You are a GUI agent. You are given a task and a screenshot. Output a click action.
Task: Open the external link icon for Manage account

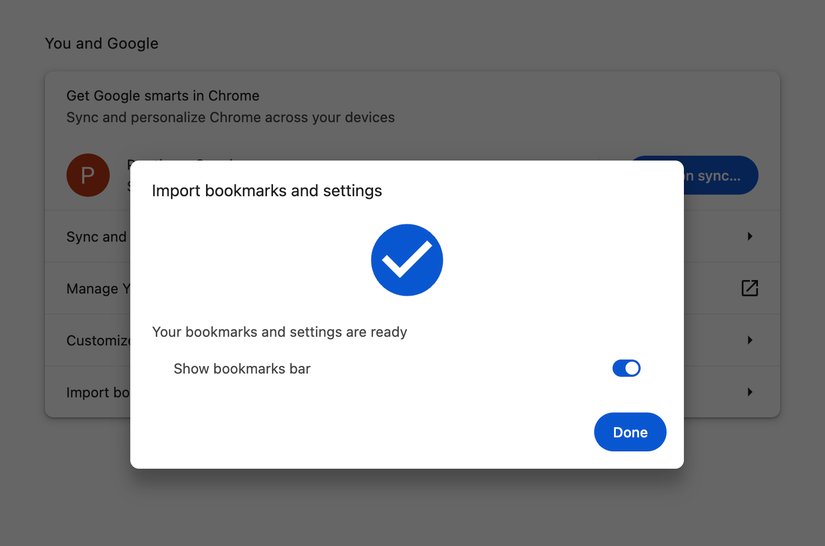(x=749, y=288)
